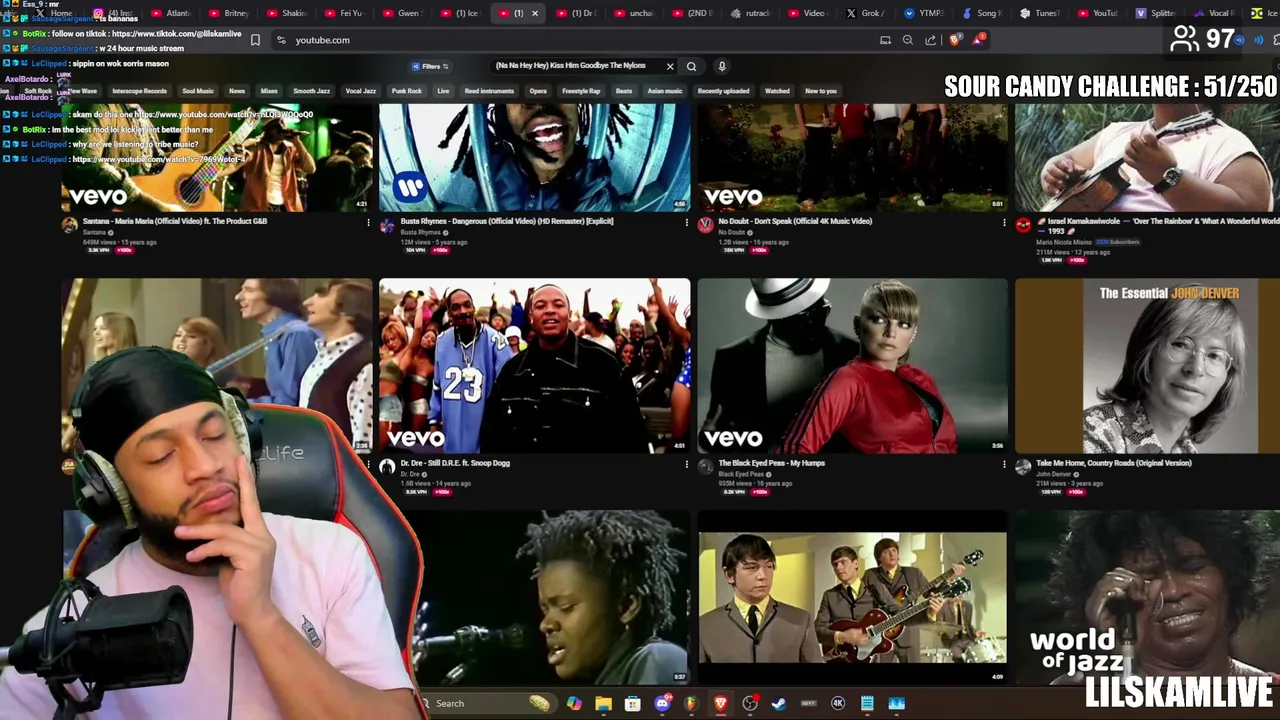Open File Explorer from the taskbar
This screenshot has height=720, width=1280.
[603, 703]
